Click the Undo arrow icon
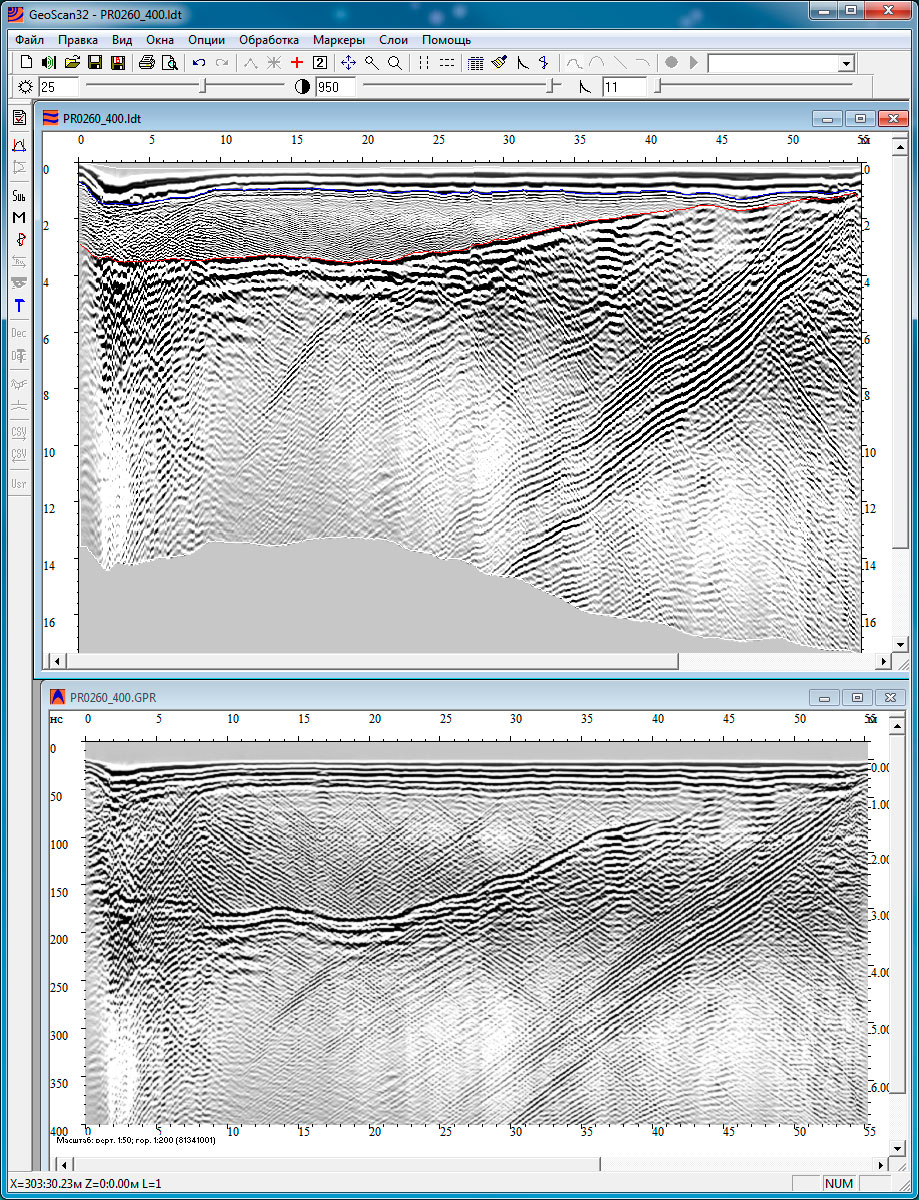This screenshot has height=1200, width=919. (199, 62)
